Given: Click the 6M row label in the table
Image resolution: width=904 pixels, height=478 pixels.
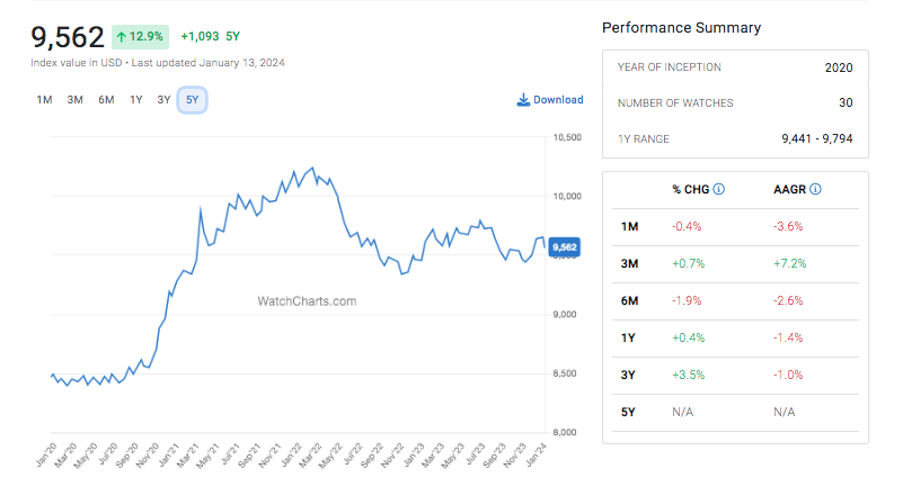Looking at the screenshot, I should coord(630,300).
